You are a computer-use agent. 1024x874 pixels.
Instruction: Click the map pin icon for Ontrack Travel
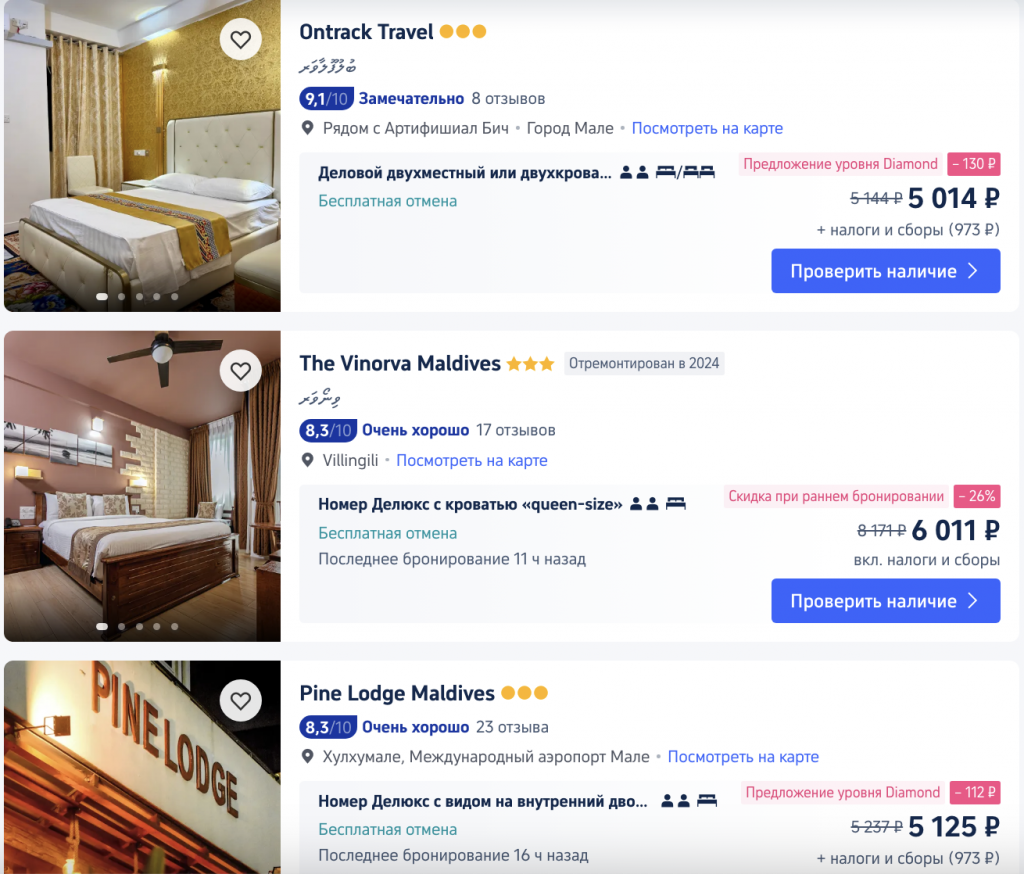(307, 128)
